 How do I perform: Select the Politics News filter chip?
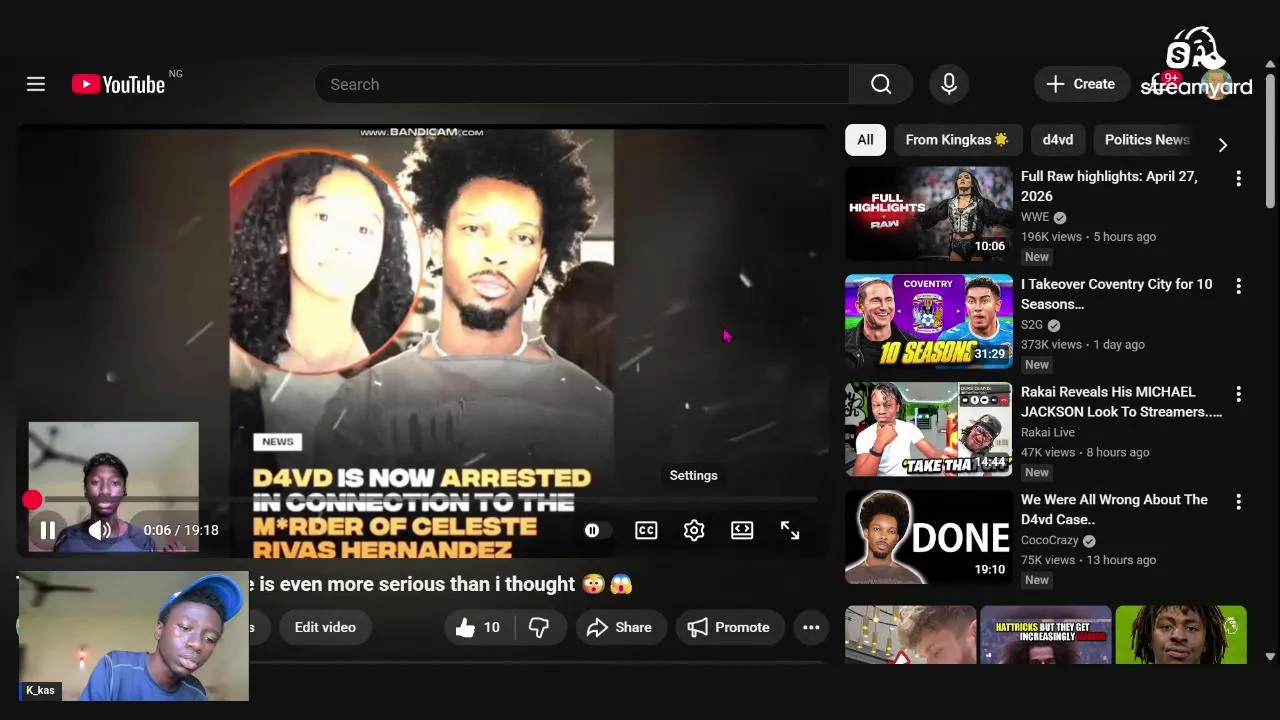pyautogui.click(x=1147, y=140)
